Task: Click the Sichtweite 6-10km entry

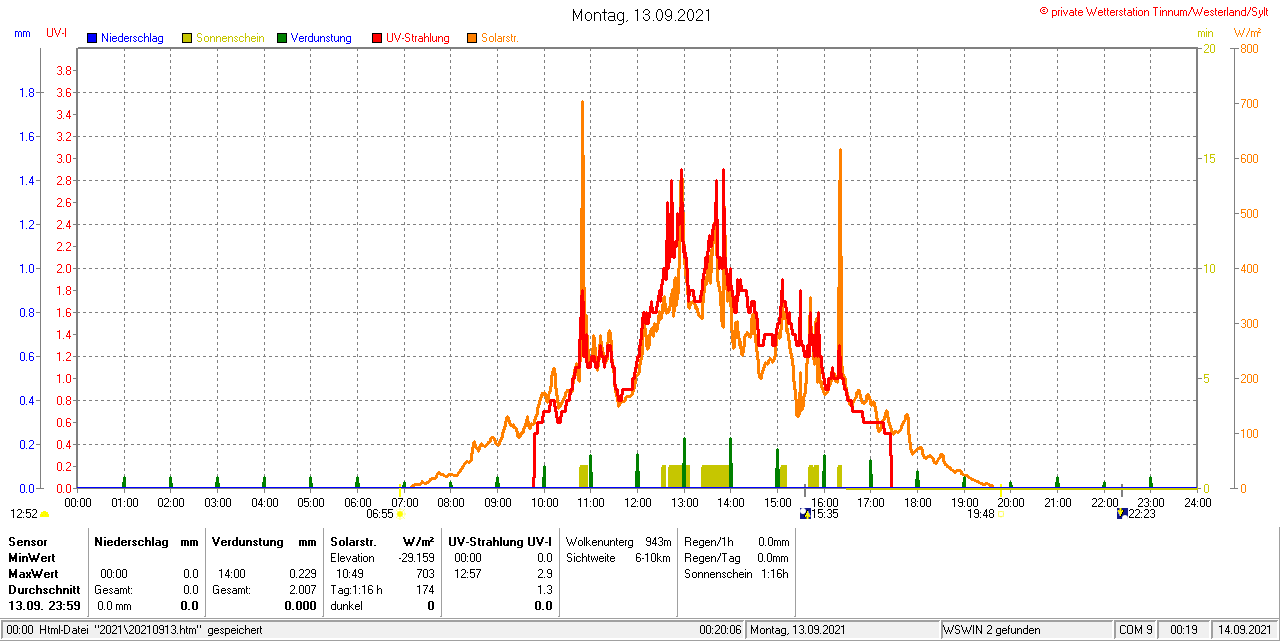Action: tap(618, 557)
